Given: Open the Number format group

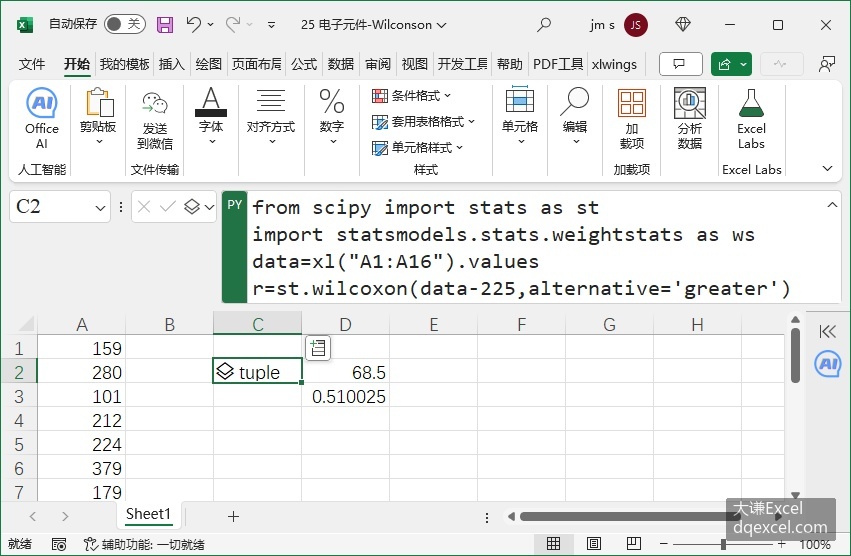Looking at the screenshot, I should (x=332, y=116).
